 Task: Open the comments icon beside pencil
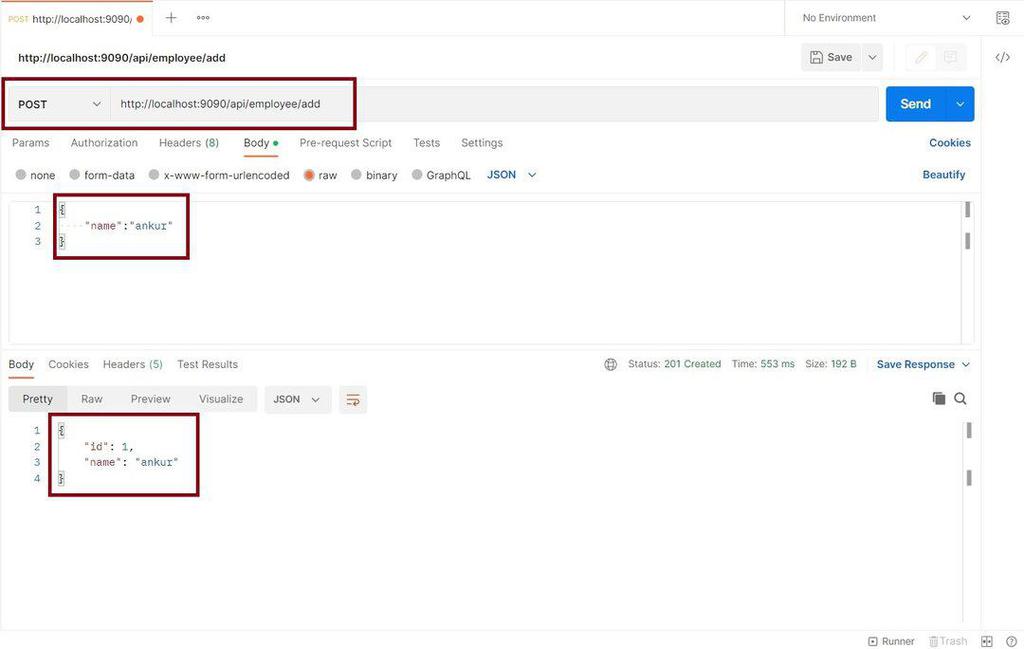click(951, 57)
